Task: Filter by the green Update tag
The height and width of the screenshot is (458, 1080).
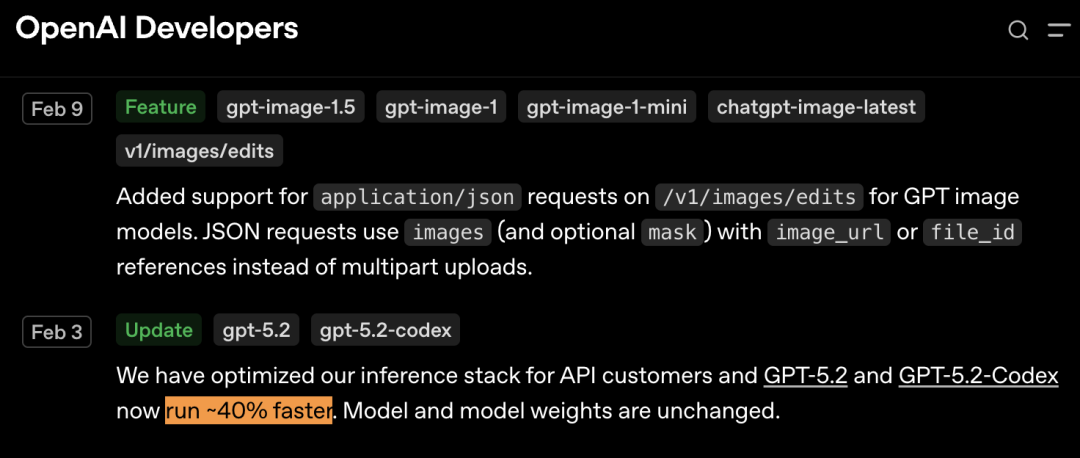Action: [x=159, y=330]
